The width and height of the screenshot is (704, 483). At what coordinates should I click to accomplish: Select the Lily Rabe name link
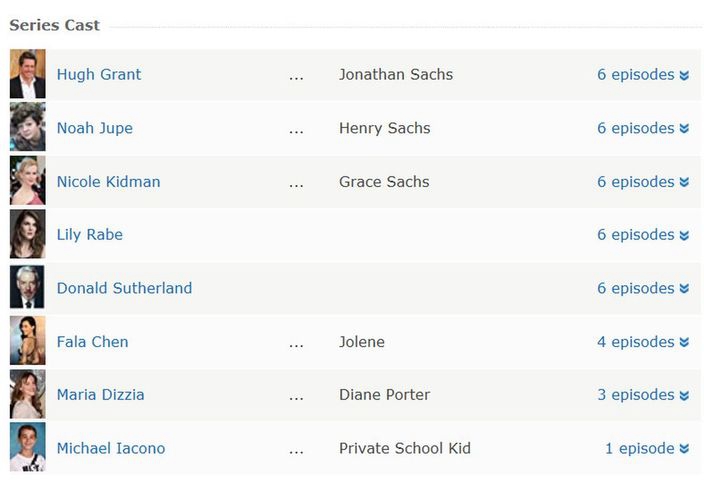click(90, 235)
